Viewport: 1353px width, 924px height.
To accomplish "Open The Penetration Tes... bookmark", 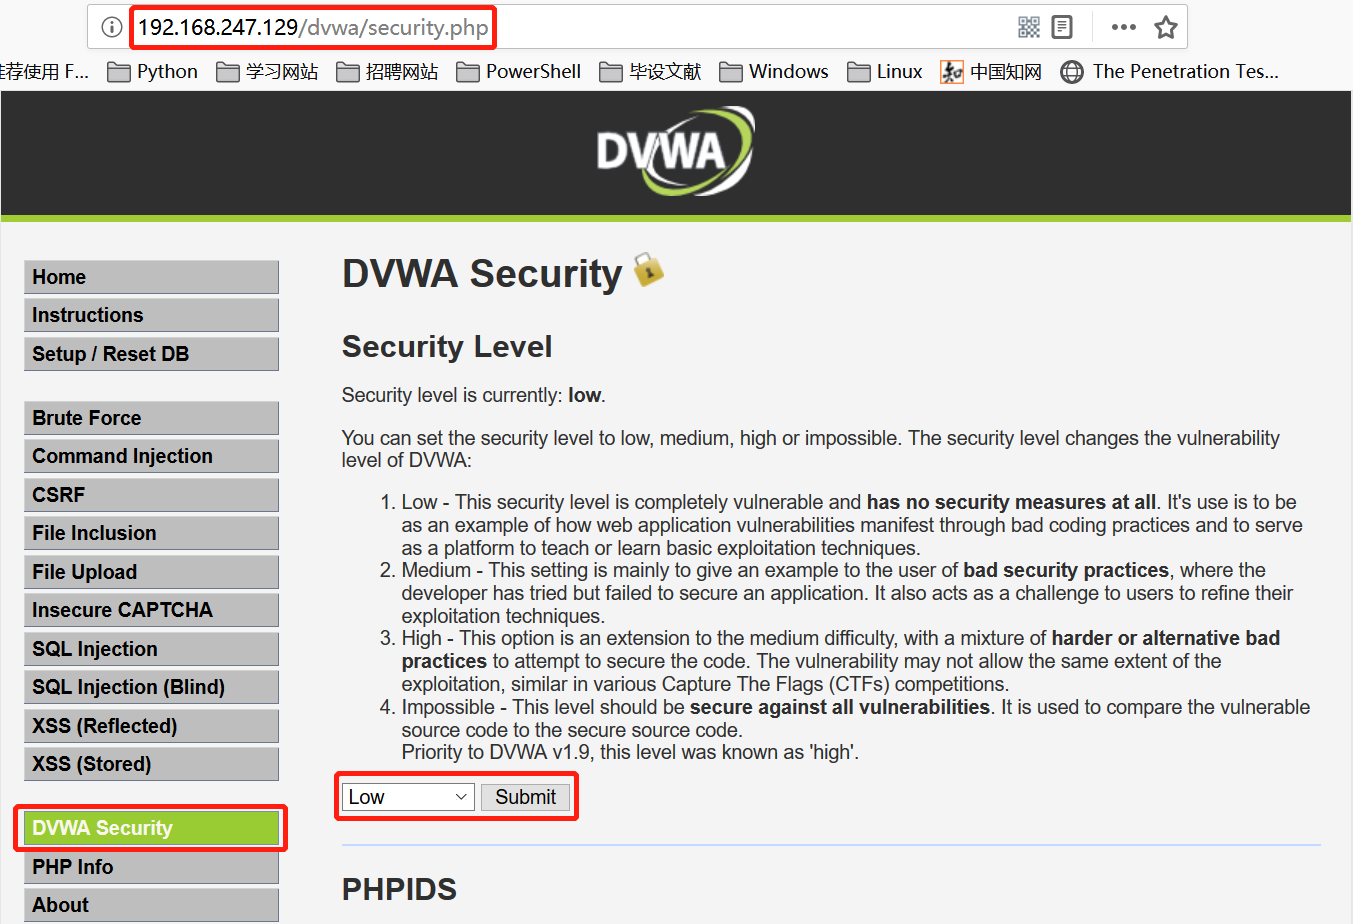I will point(1170,72).
